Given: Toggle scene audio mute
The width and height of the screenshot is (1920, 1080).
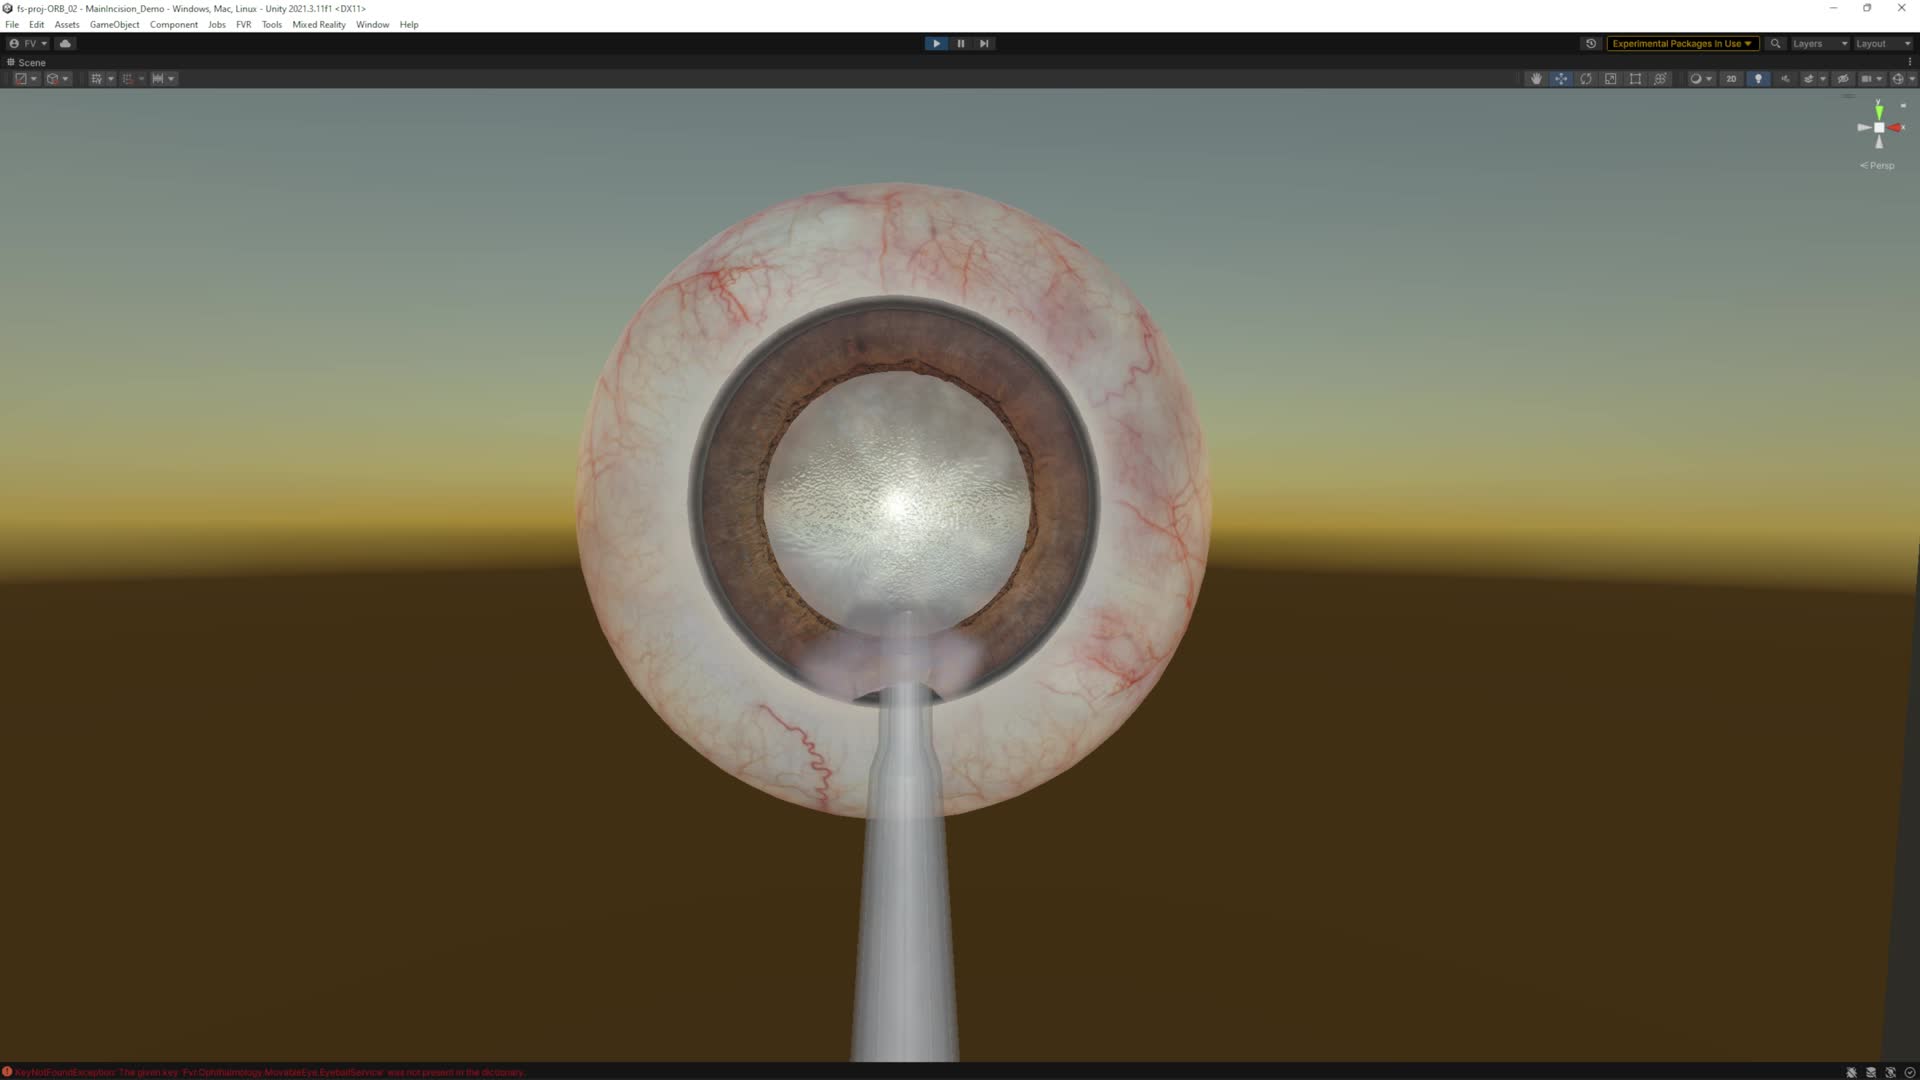Looking at the screenshot, I should [1785, 79].
